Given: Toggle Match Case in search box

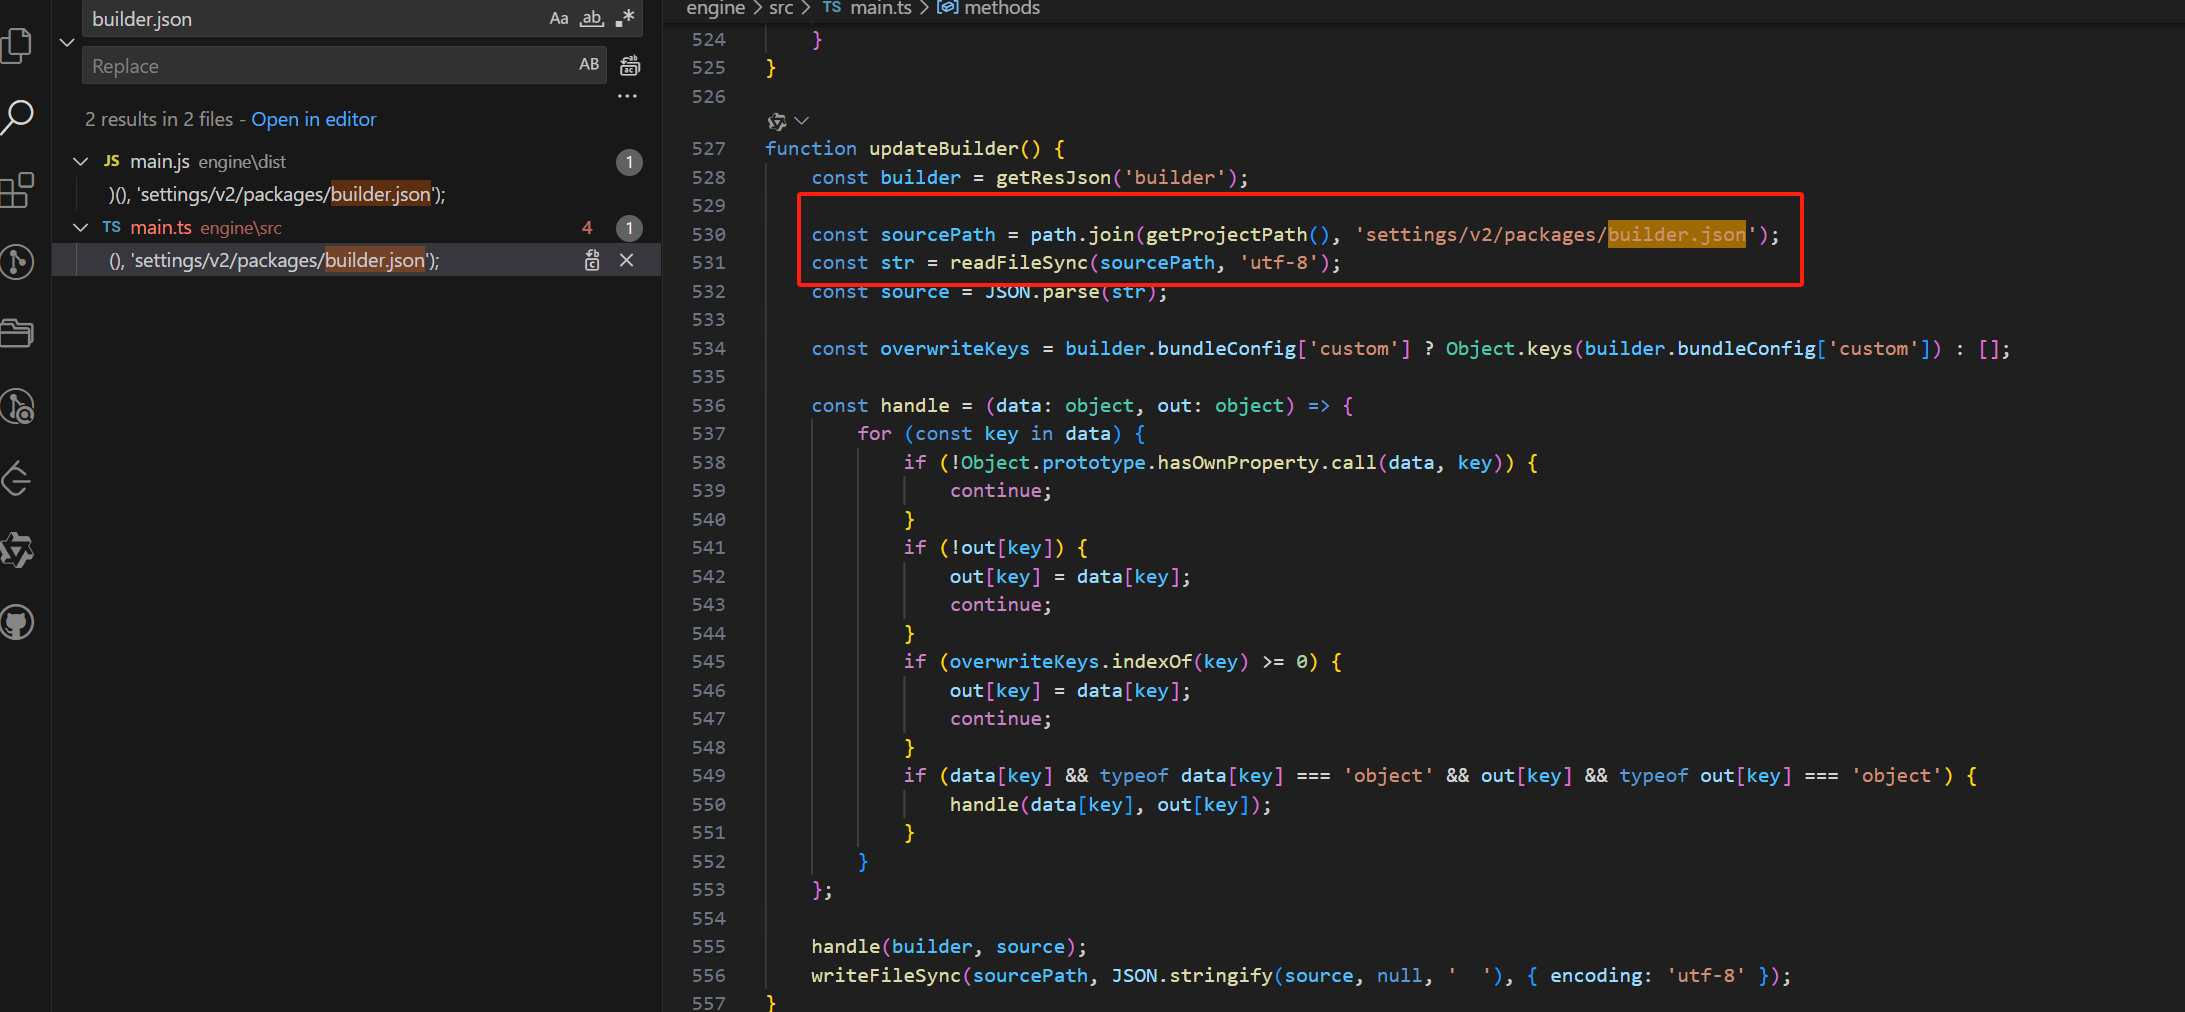Looking at the screenshot, I should tap(559, 18).
